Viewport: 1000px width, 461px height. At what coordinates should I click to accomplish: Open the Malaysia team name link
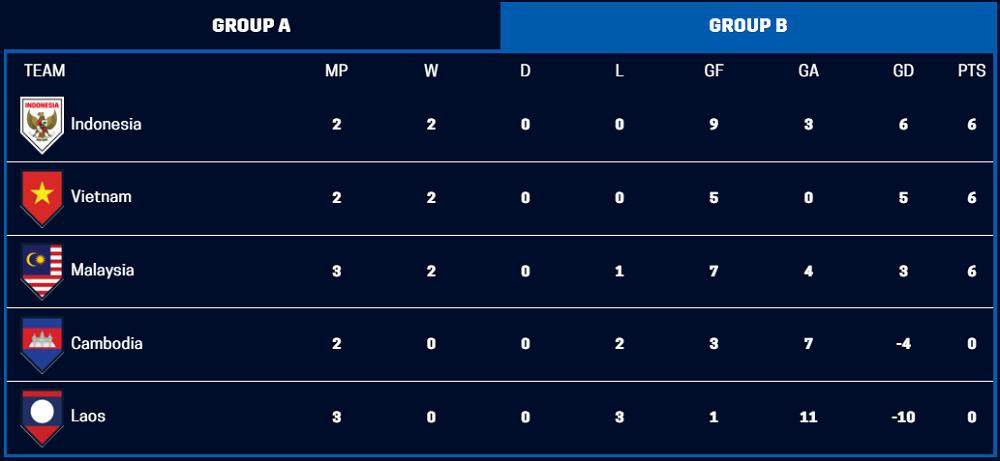coord(102,270)
